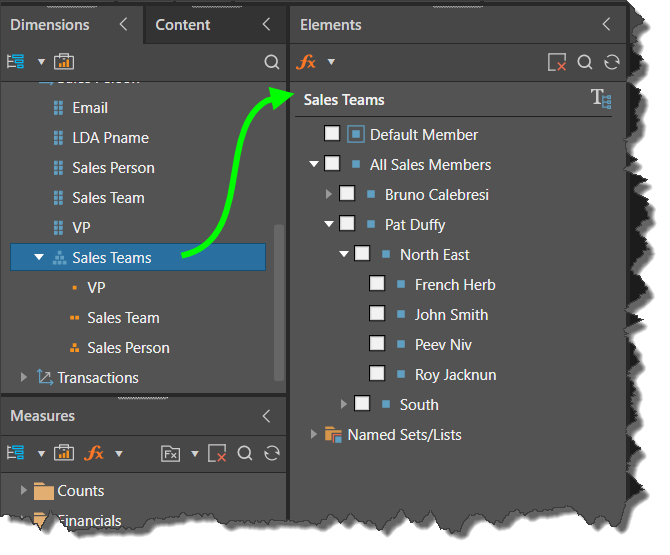670x555 pixels.
Task: Collapse the Elements panel with chevron
Action: point(606,25)
